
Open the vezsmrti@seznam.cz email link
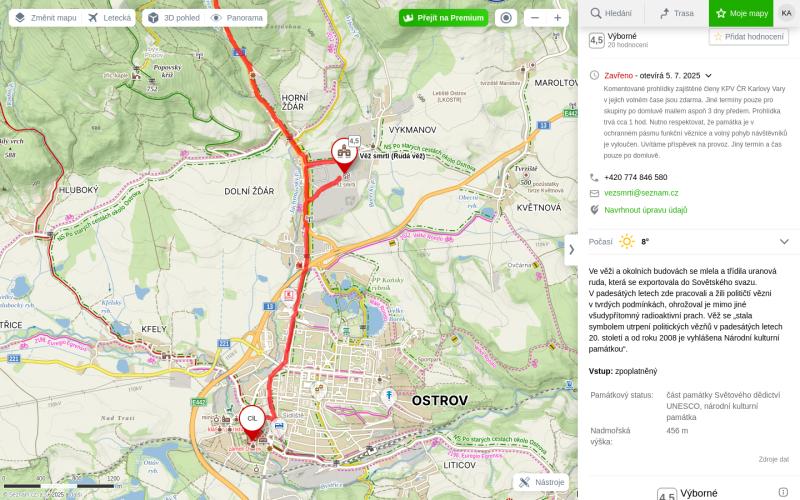641,193
